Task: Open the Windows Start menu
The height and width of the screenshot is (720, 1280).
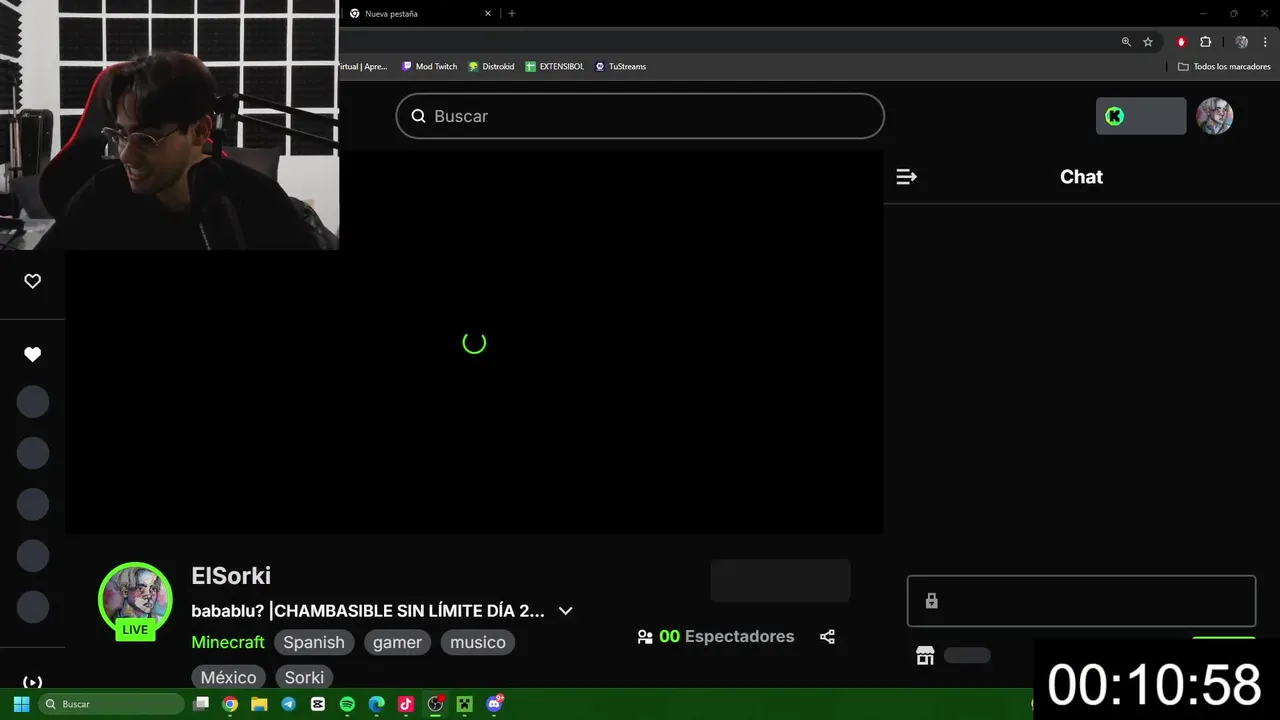Action: click(21, 704)
